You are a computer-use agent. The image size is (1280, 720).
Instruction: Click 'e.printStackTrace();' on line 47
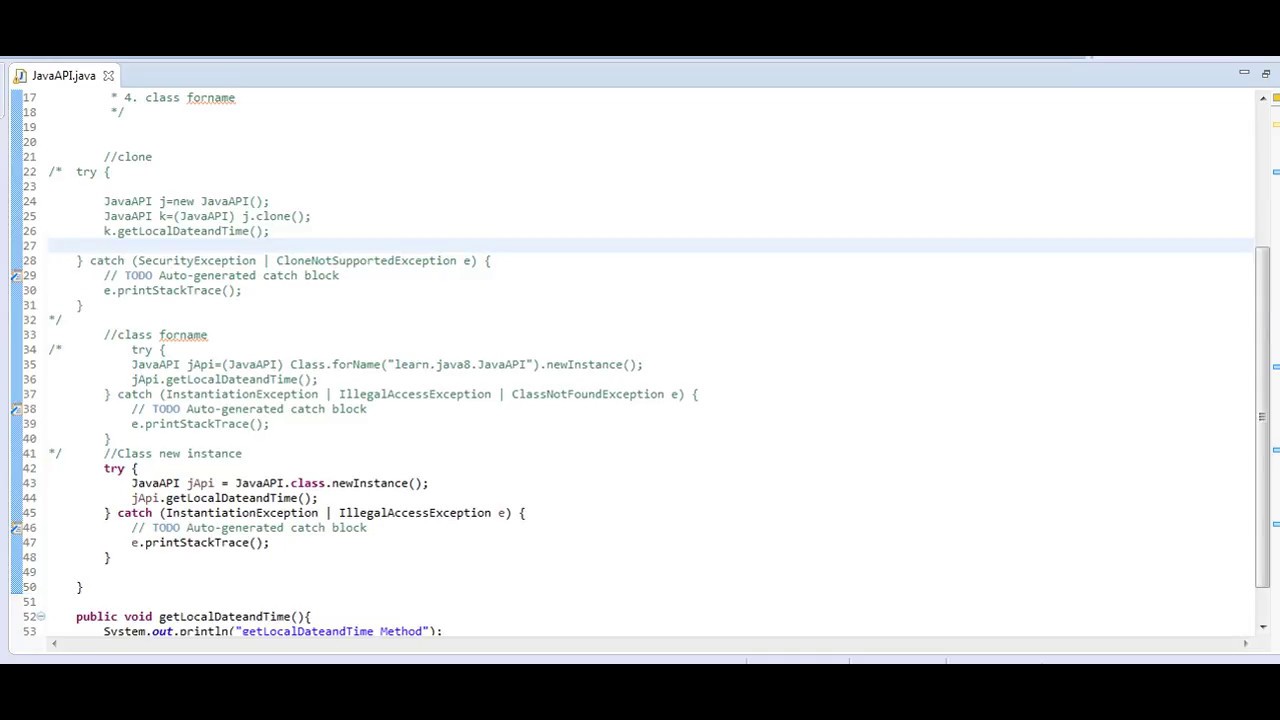(200, 543)
